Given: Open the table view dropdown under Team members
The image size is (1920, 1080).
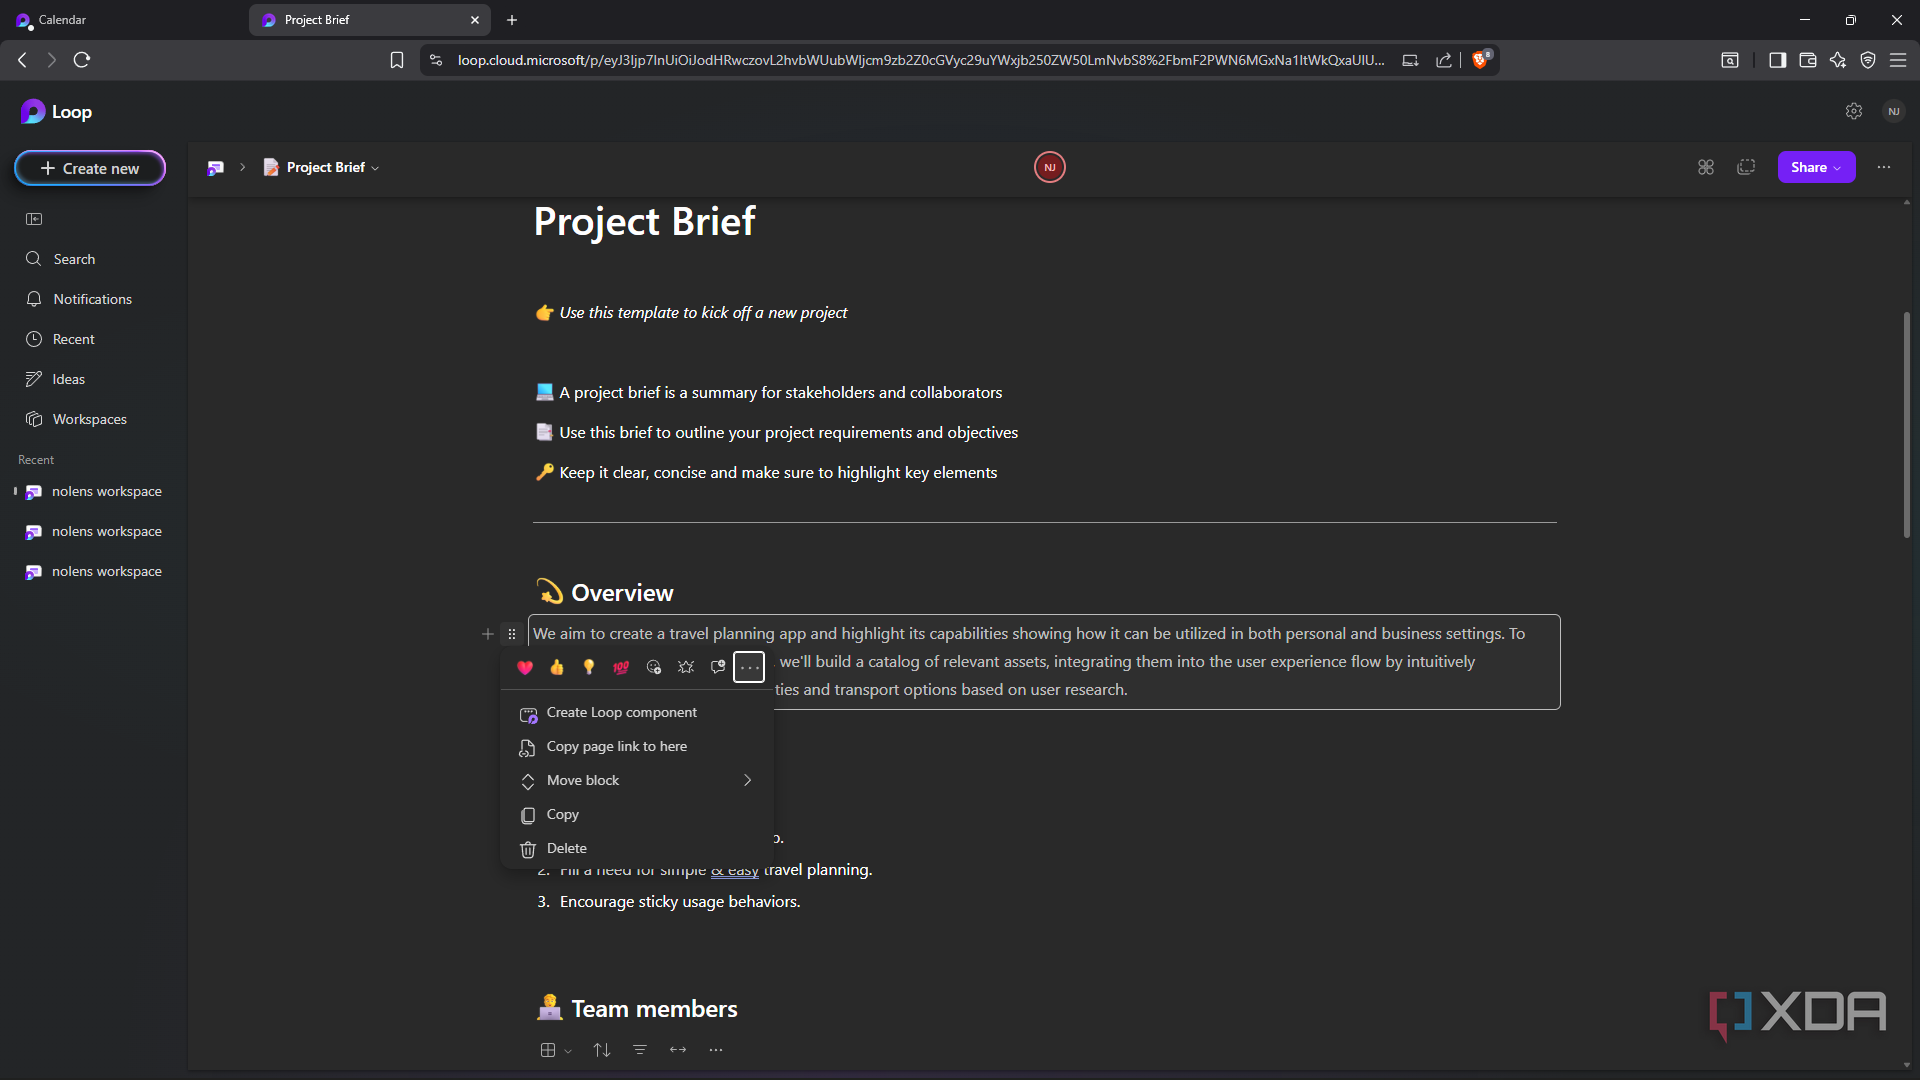Looking at the screenshot, I should (x=555, y=1050).
